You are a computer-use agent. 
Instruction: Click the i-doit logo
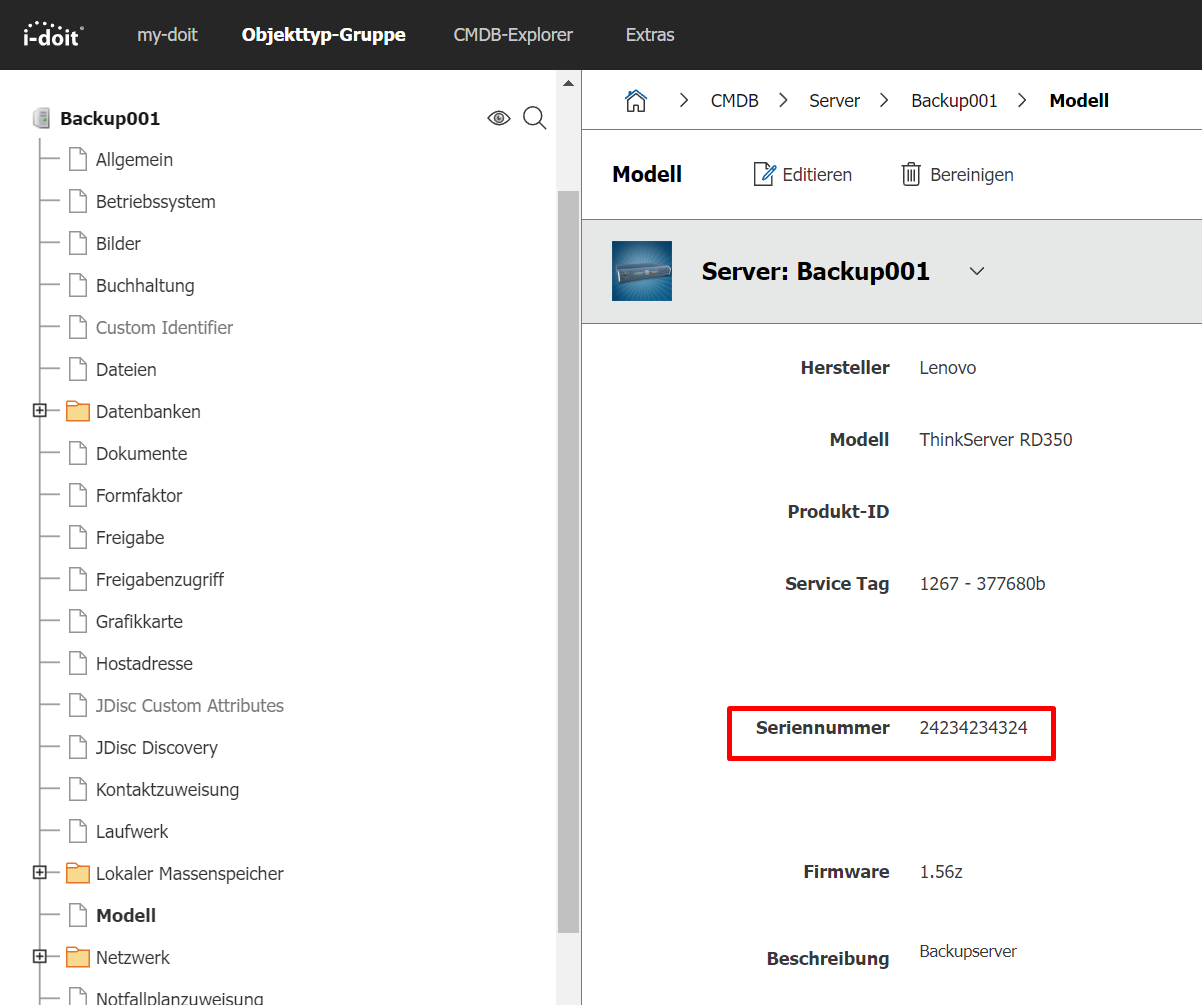pos(53,35)
